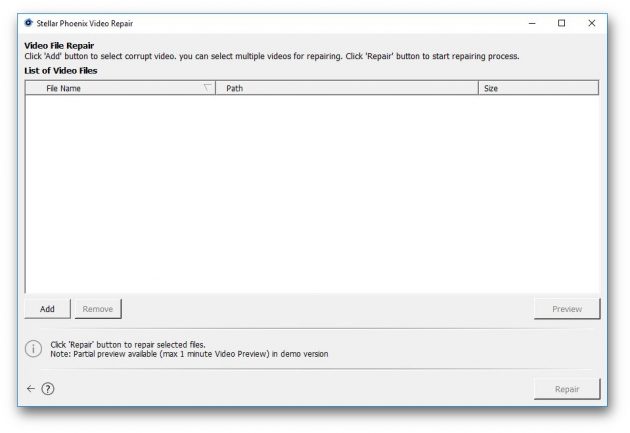The width and height of the screenshot is (630, 433).
Task: Maximize the Stellar Phoenix Video Repair window
Action: click(x=562, y=23)
